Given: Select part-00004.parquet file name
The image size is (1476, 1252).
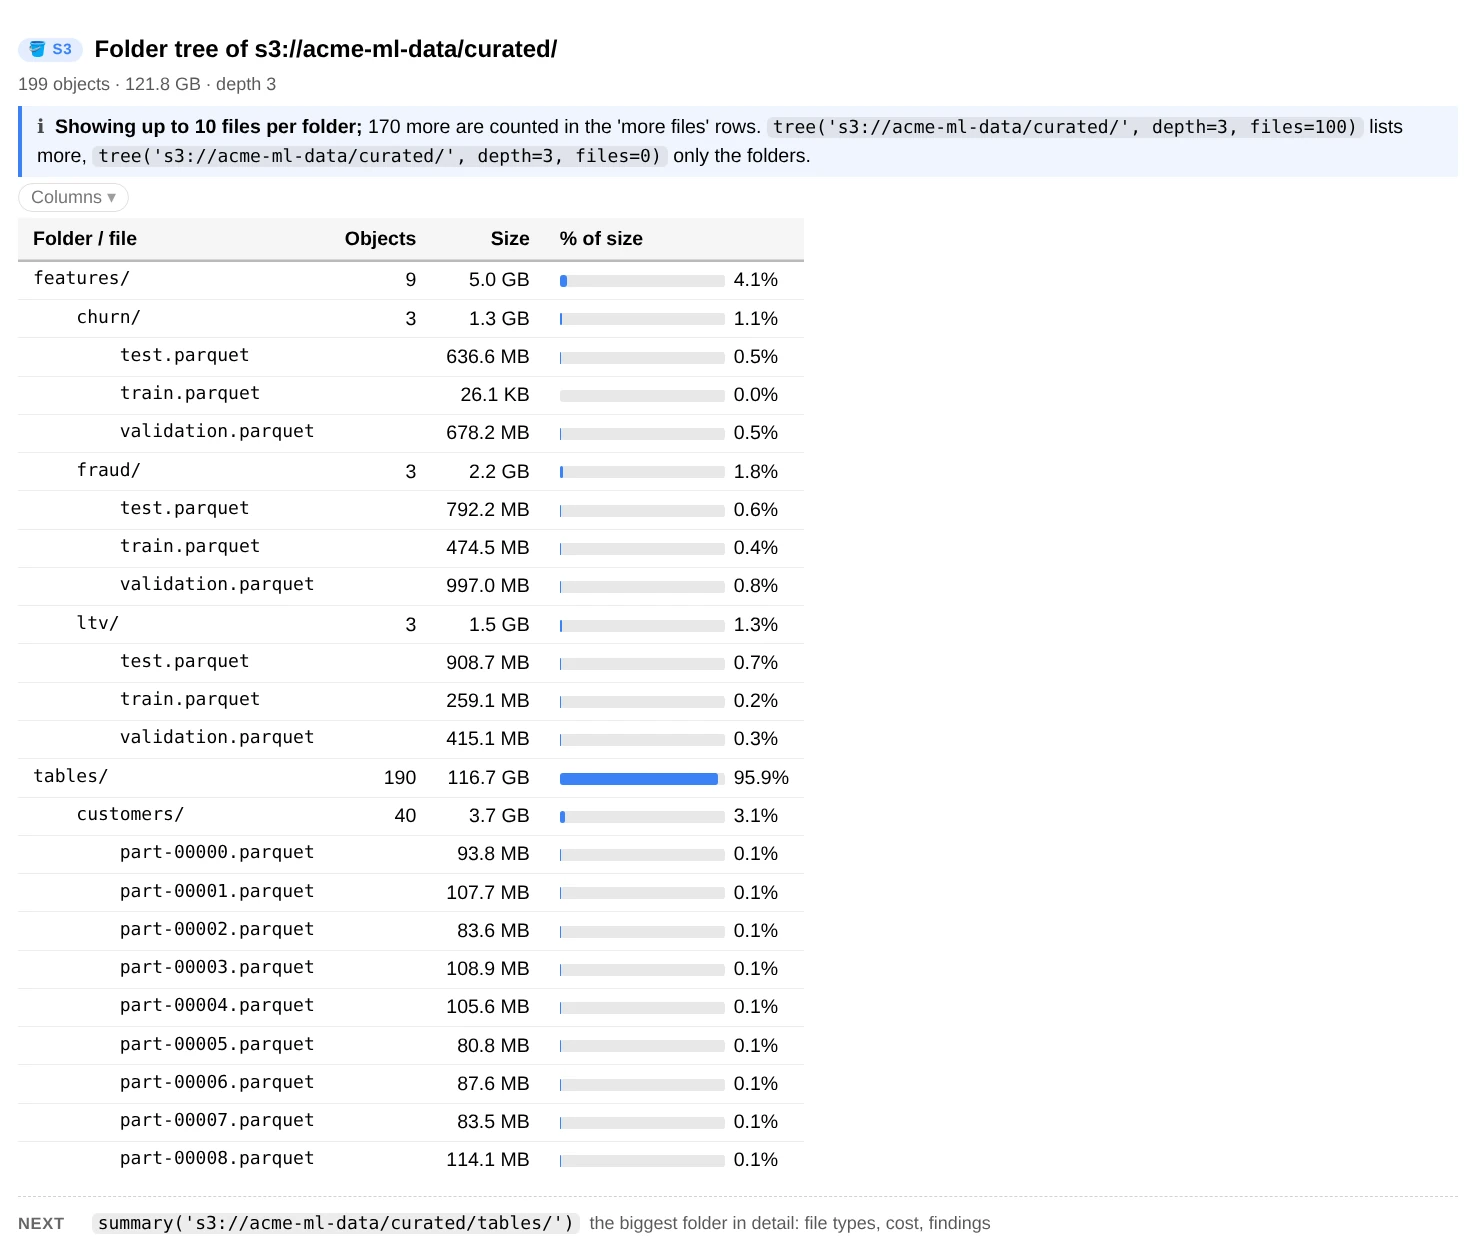Looking at the screenshot, I should [217, 1005].
